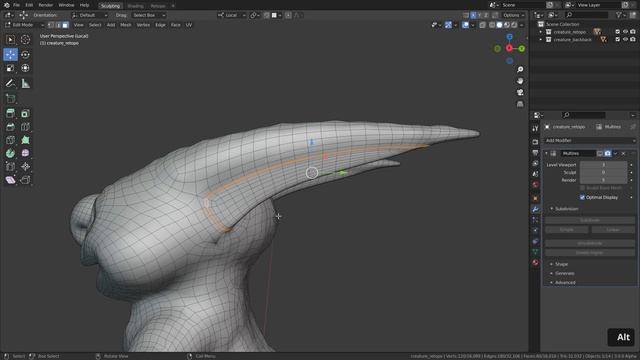The height and width of the screenshot is (360, 640).
Task: Select the Move tool
Action: (x=10, y=54)
